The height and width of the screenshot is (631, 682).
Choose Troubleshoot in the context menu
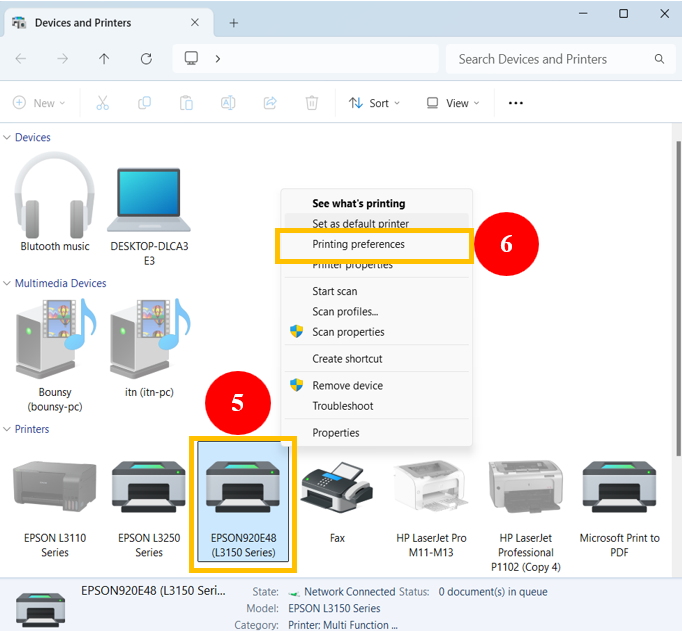pos(342,406)
